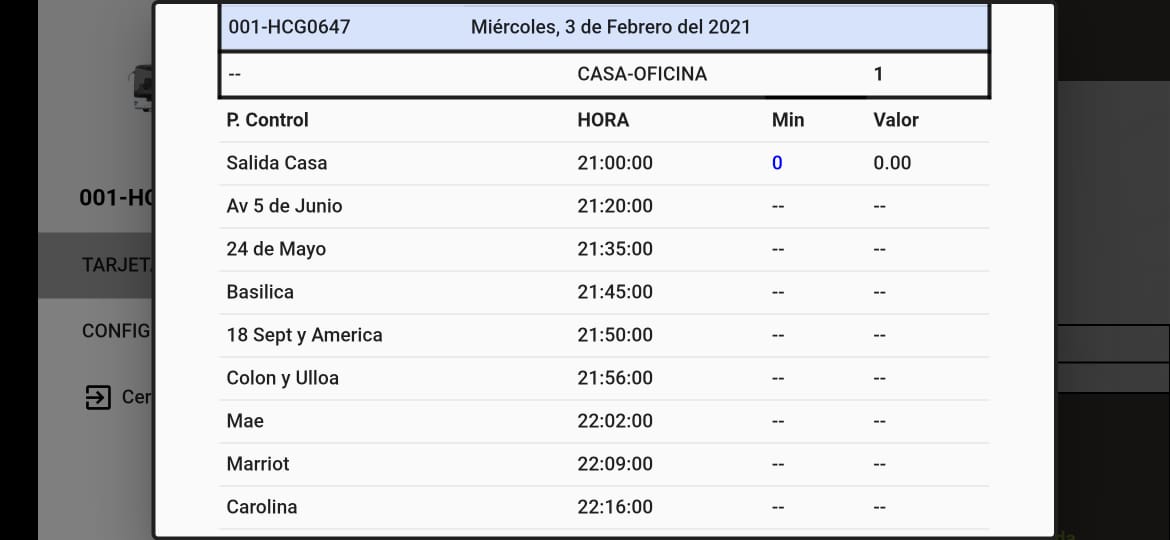The height and width of the screenshot is (540, 1170).
Task: Tap the bus logo icon behind the dialog
Action: pos(143,88)
